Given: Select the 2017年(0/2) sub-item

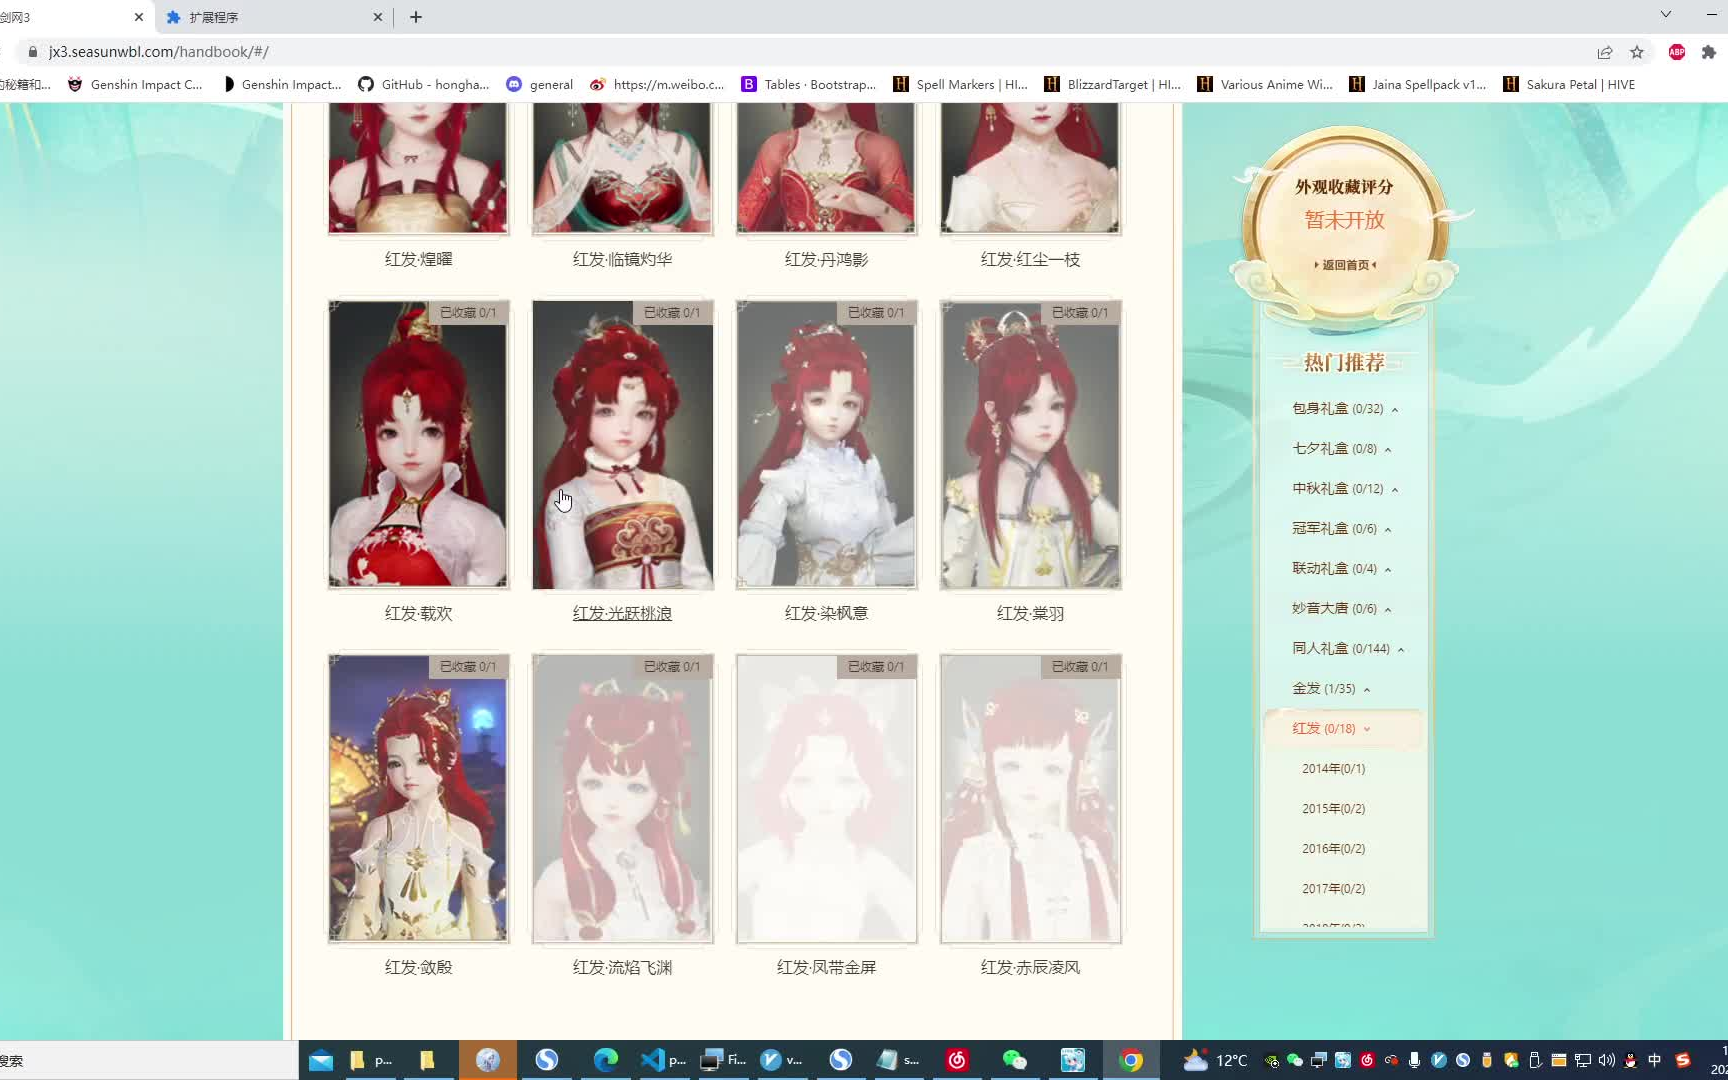Looking at the screenshot, I should click(x=1333, y=889).
